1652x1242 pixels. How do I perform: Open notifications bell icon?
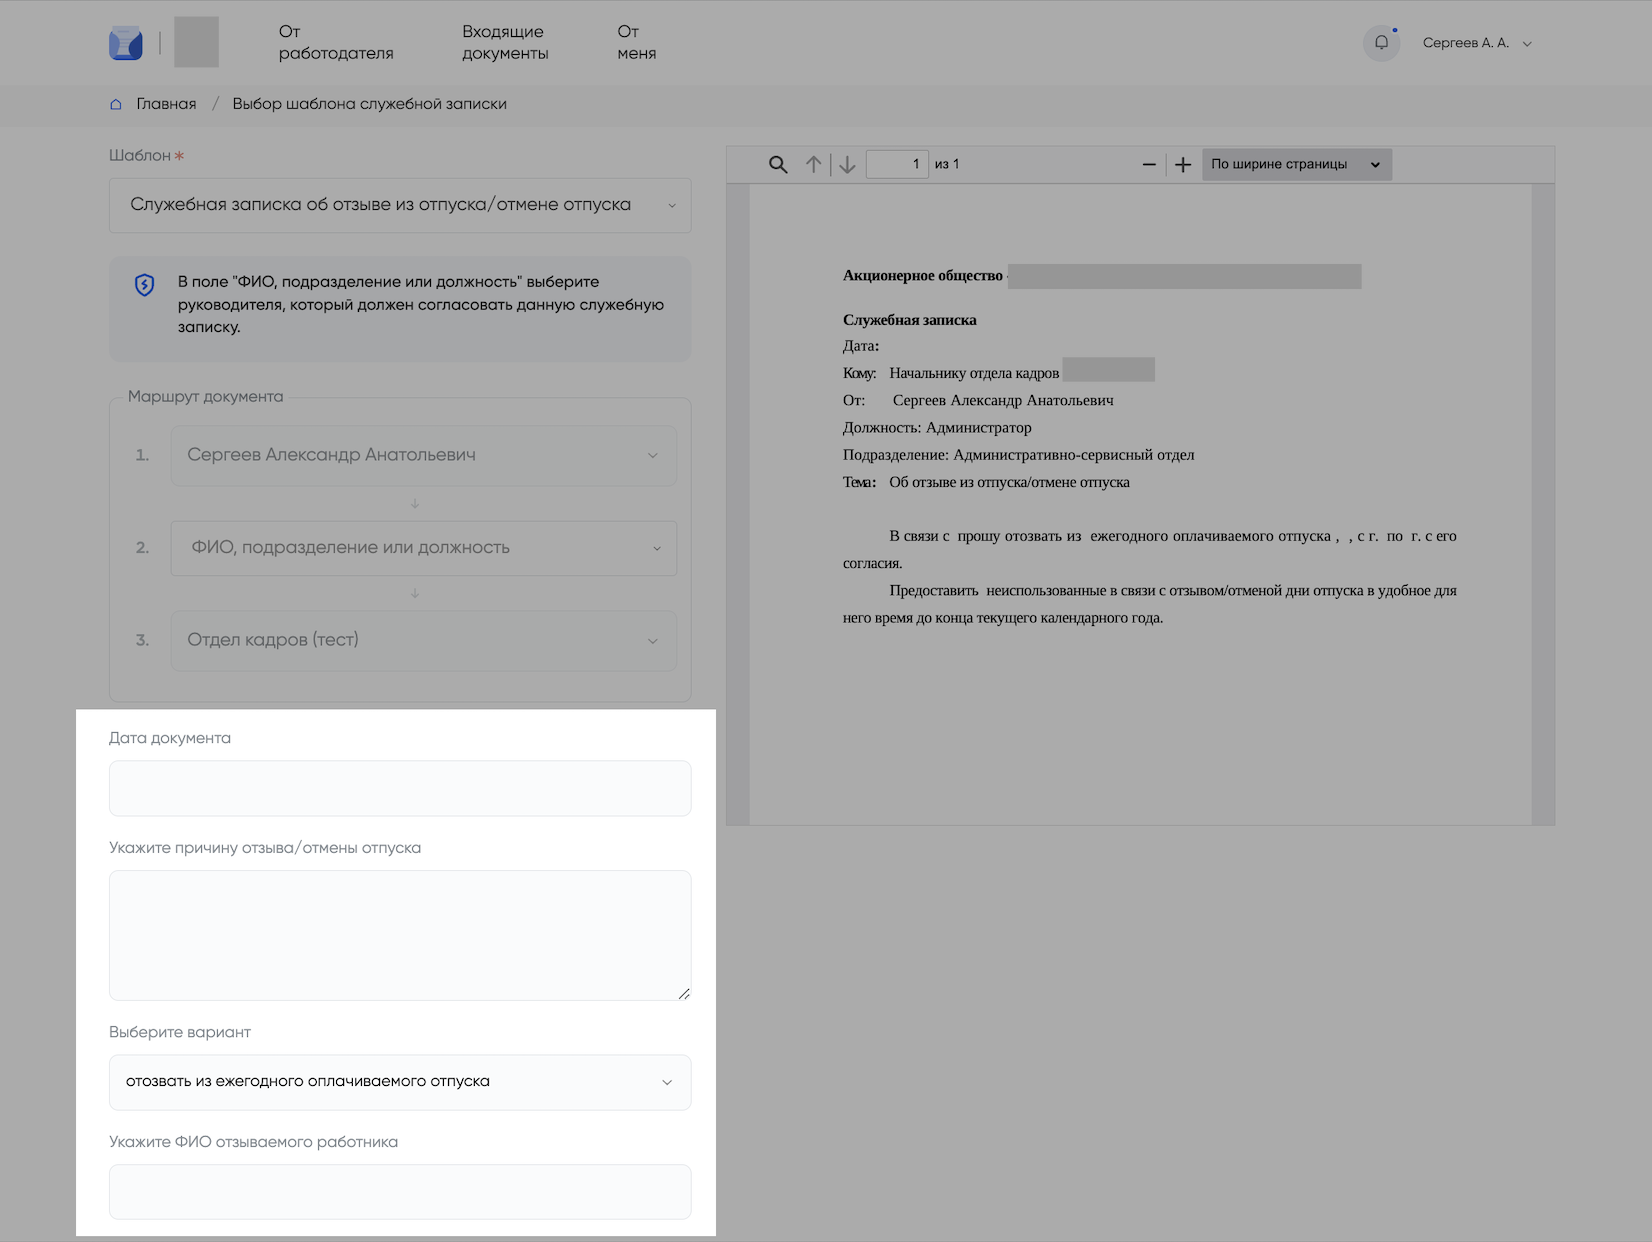(1381, 43)
